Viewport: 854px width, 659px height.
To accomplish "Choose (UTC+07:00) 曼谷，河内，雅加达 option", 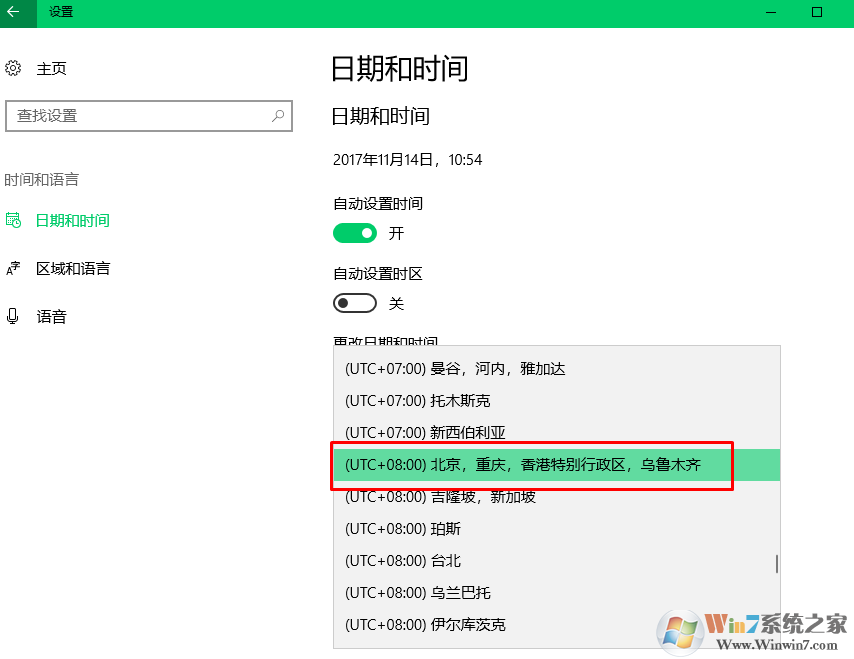I will pos(455,369).
